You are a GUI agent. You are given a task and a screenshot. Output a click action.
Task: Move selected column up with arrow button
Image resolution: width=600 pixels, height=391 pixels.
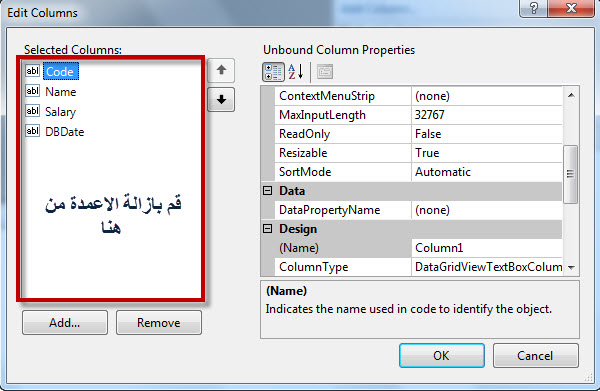point(221,70)
